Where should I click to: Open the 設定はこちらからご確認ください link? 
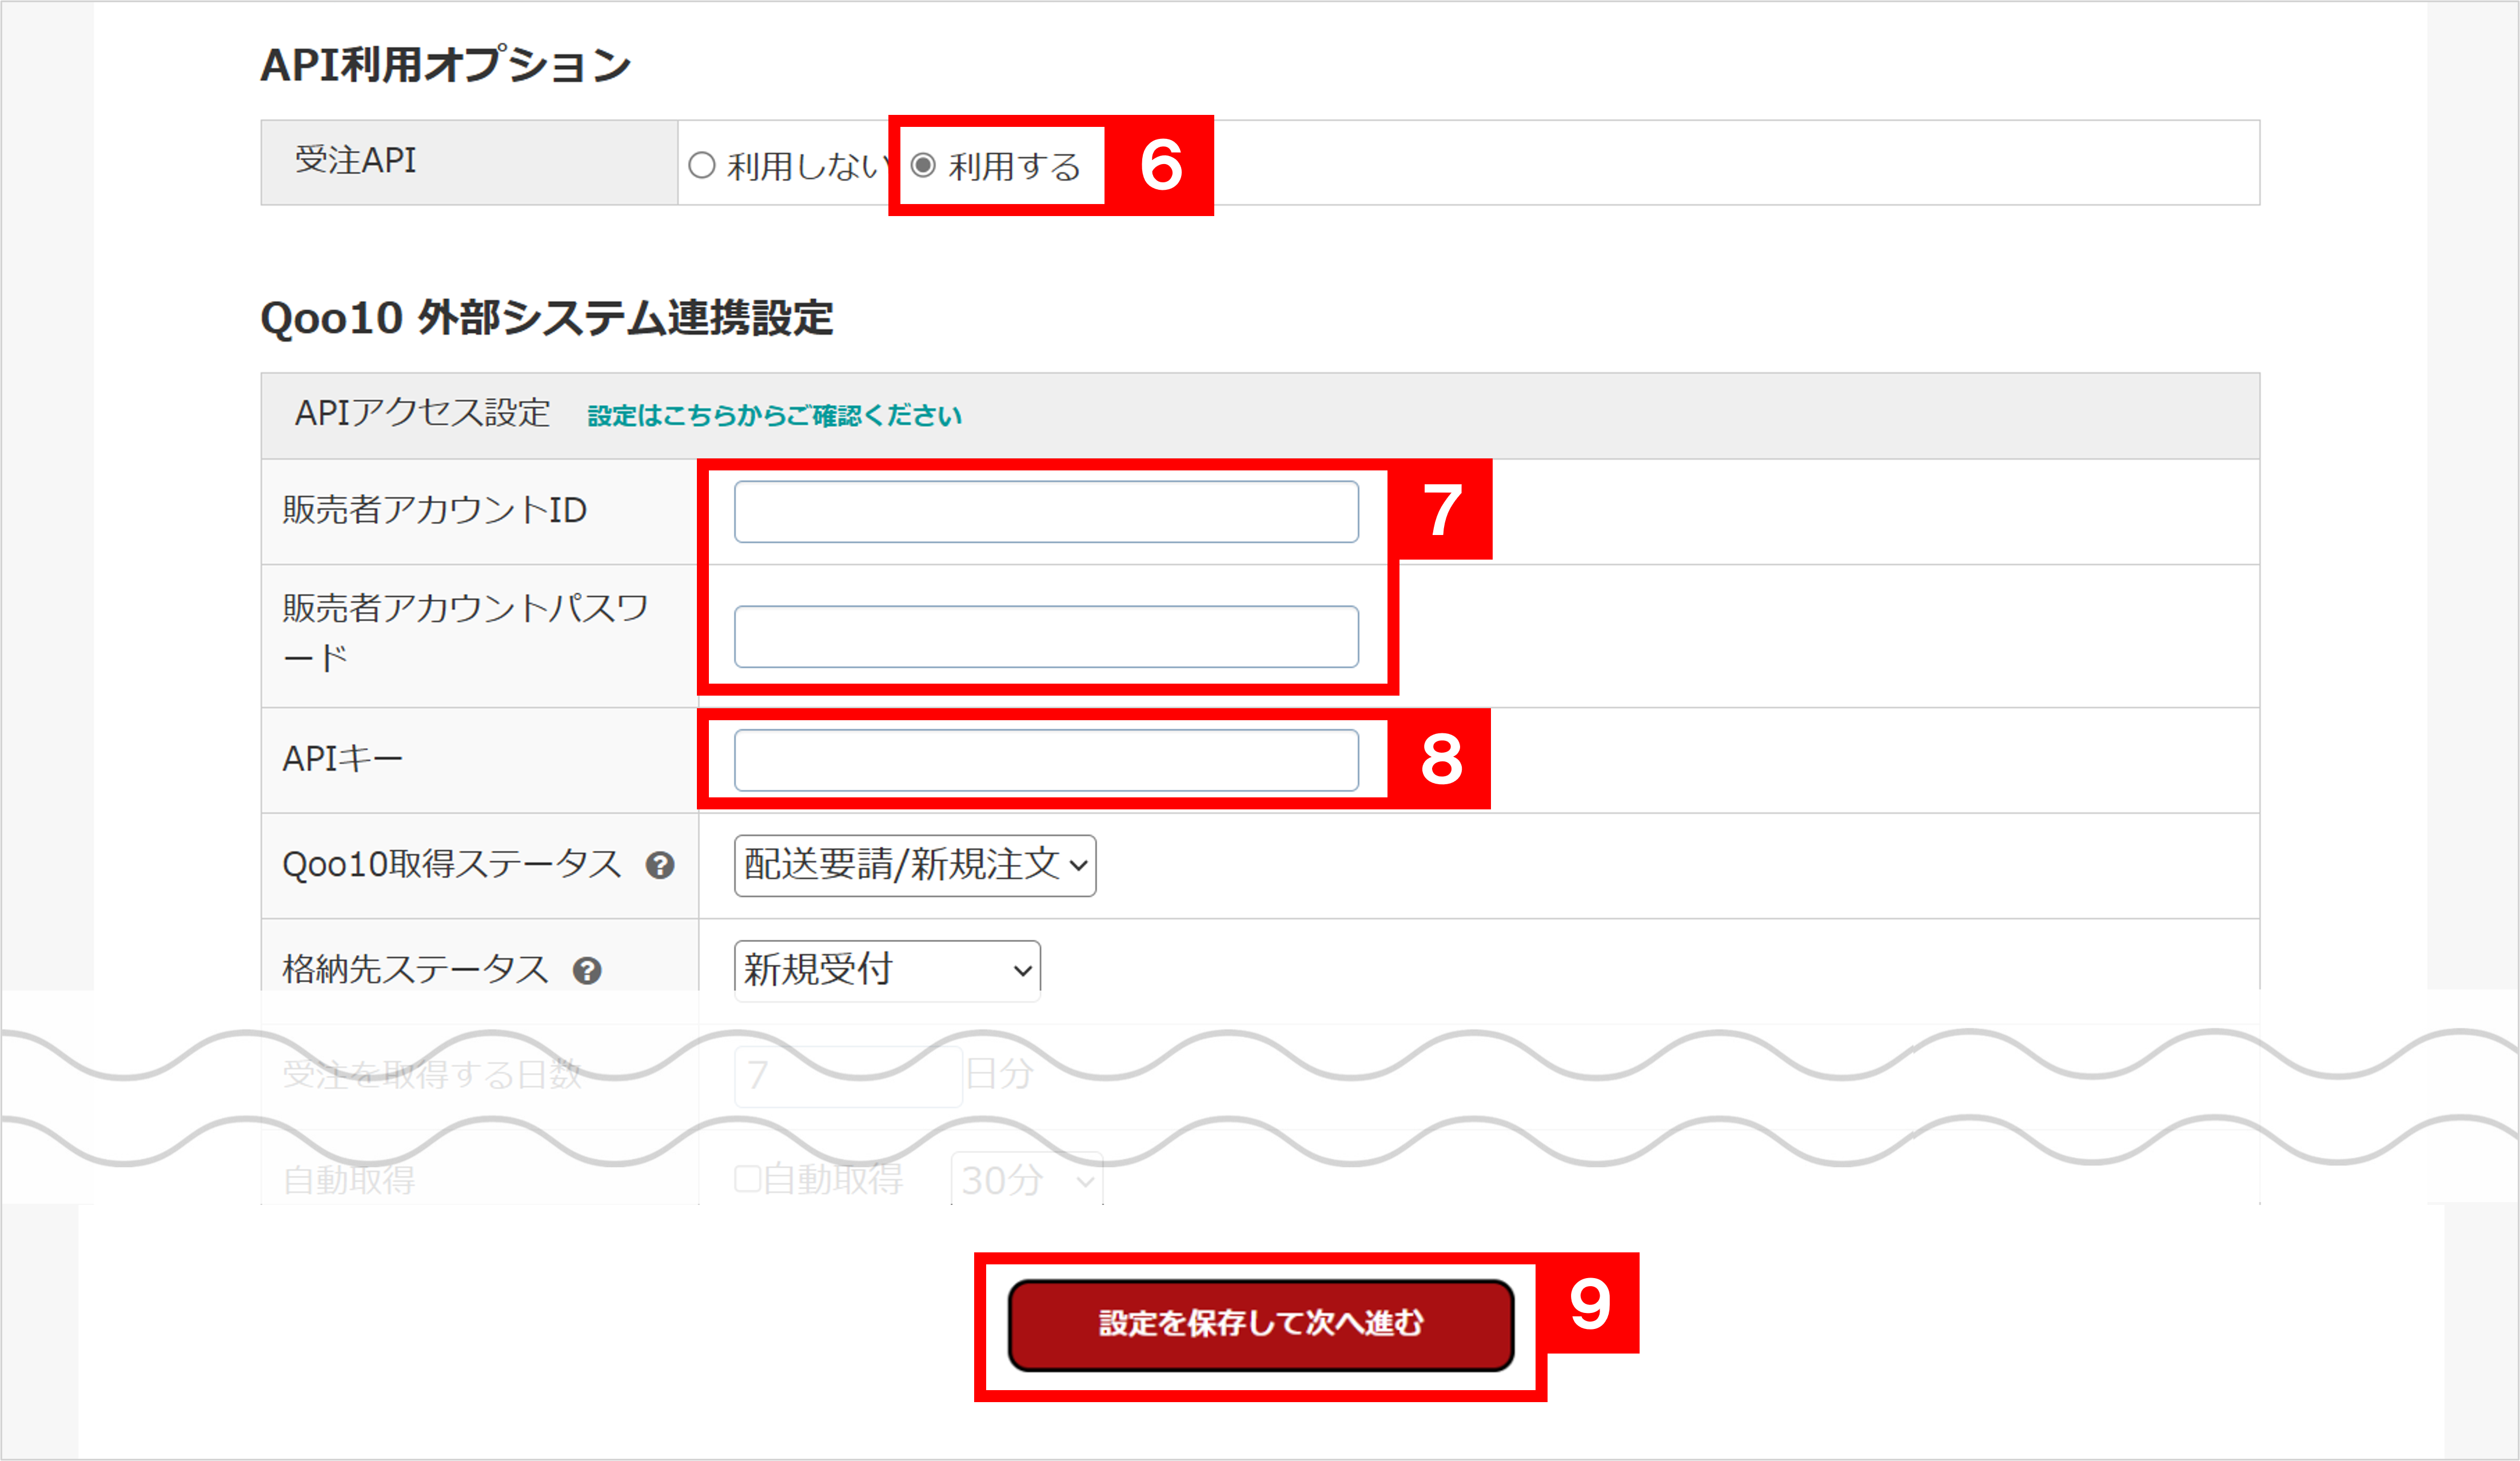pyautogui.click(x=774, y=416)
